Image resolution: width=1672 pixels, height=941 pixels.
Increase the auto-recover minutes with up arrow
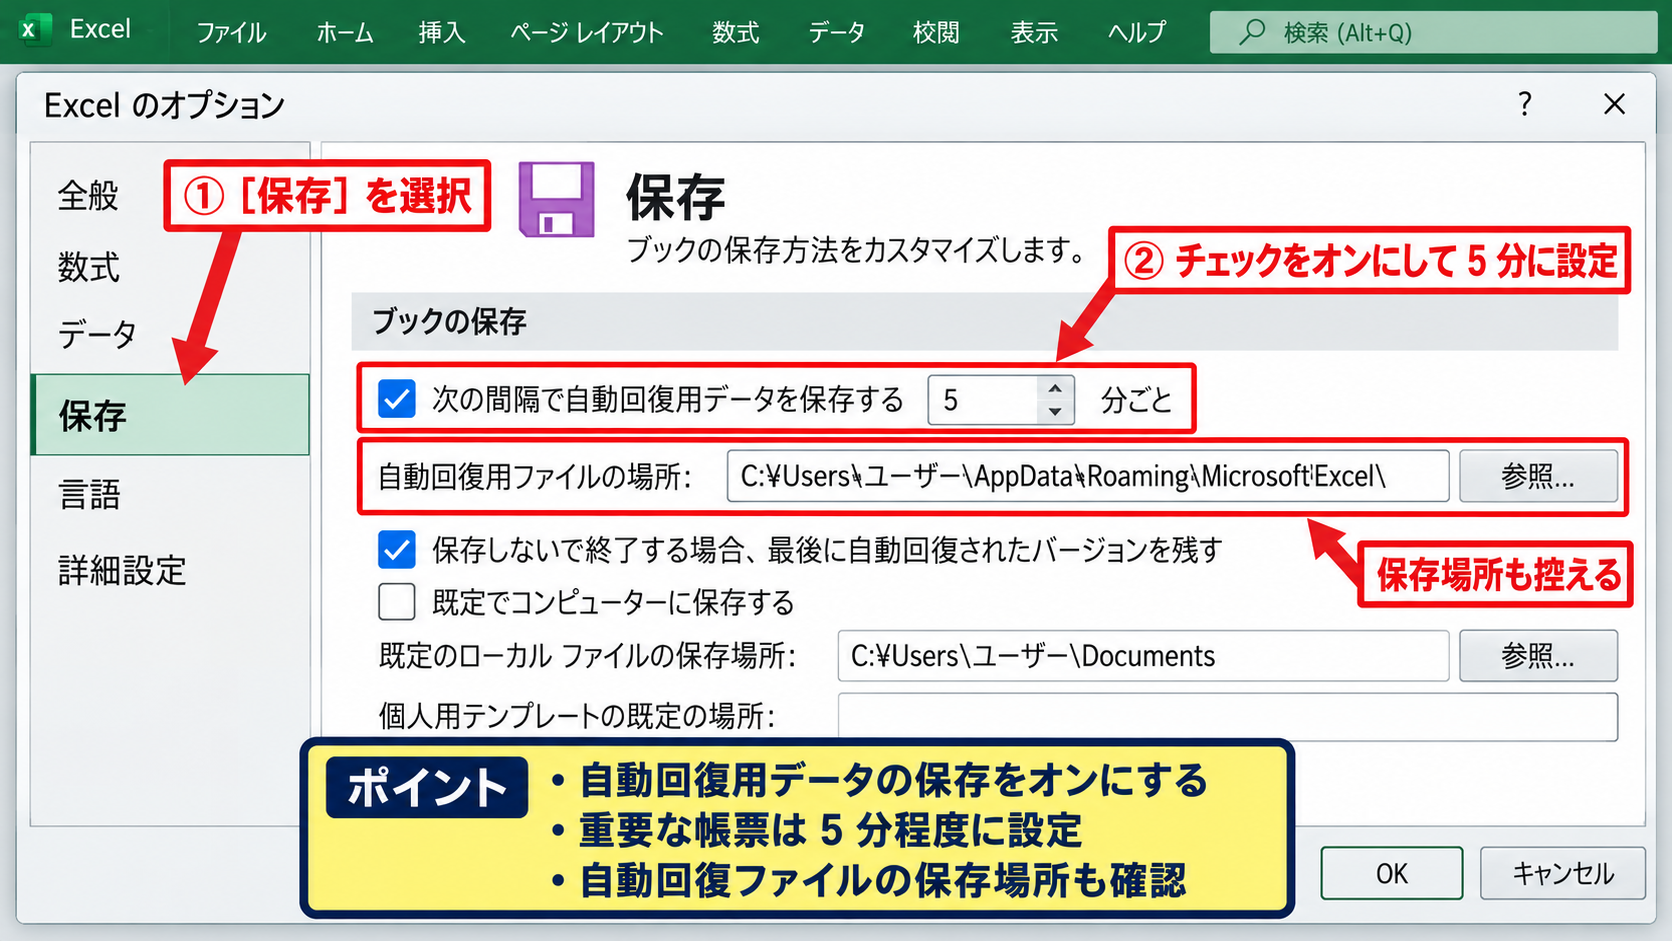point(1055,388)
